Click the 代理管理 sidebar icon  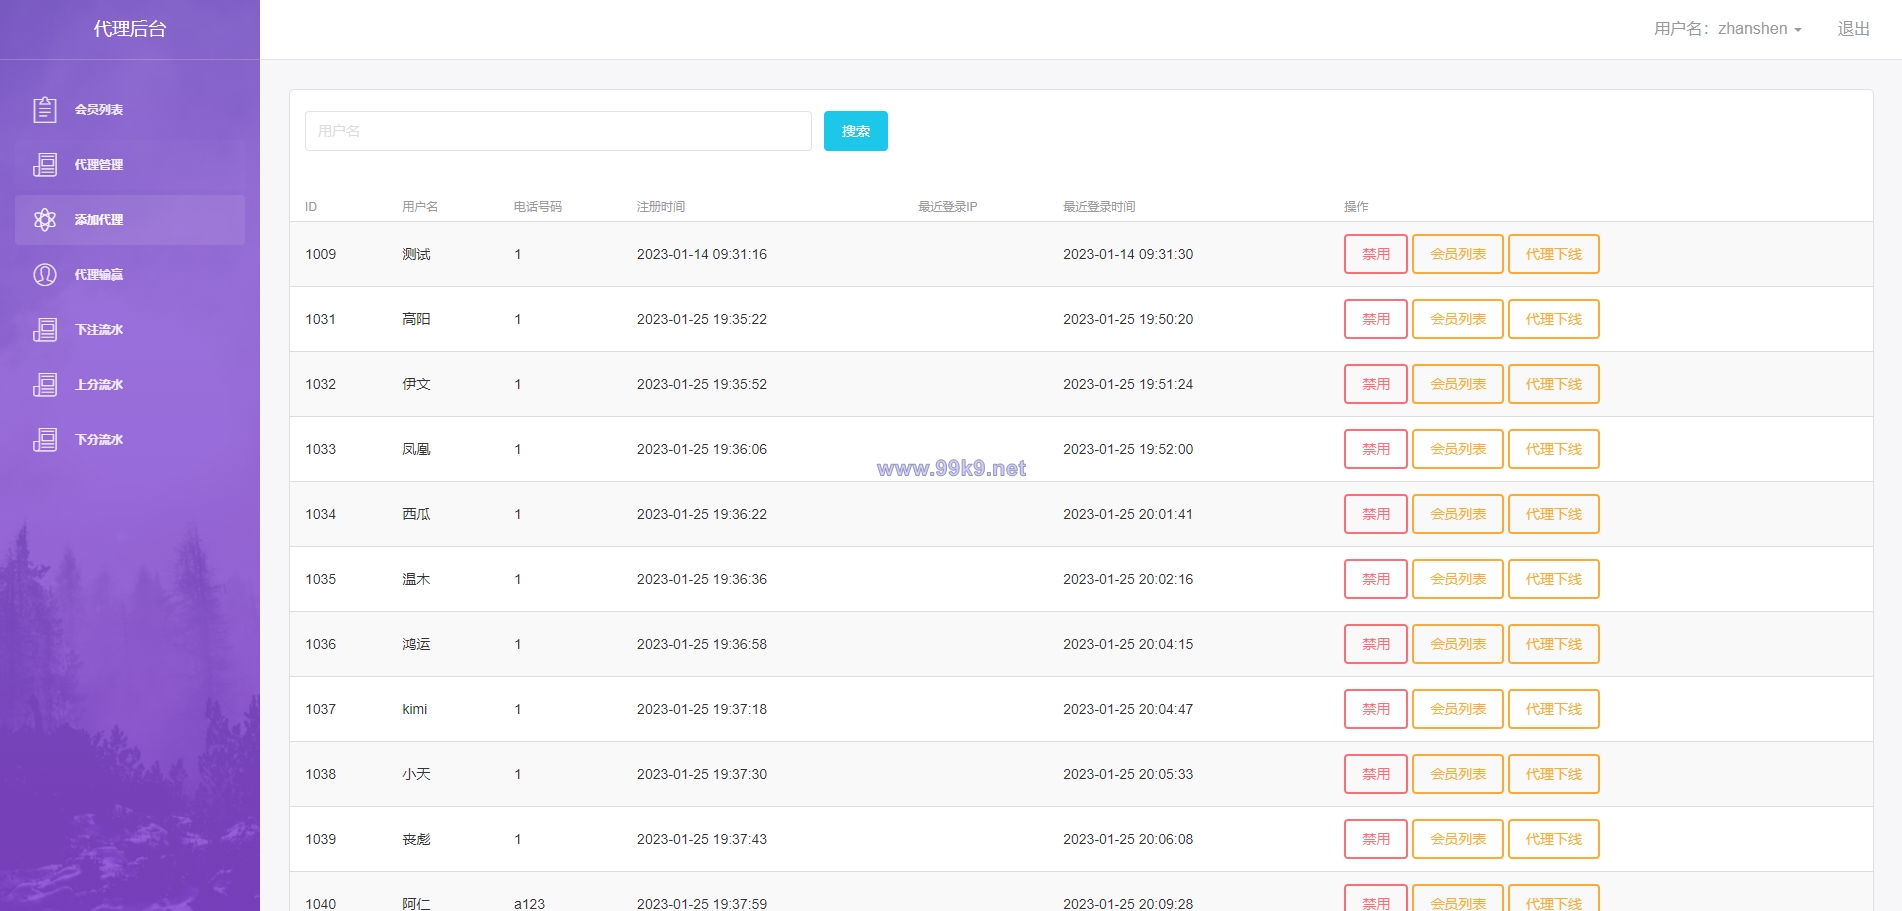(x=45, y=164)
